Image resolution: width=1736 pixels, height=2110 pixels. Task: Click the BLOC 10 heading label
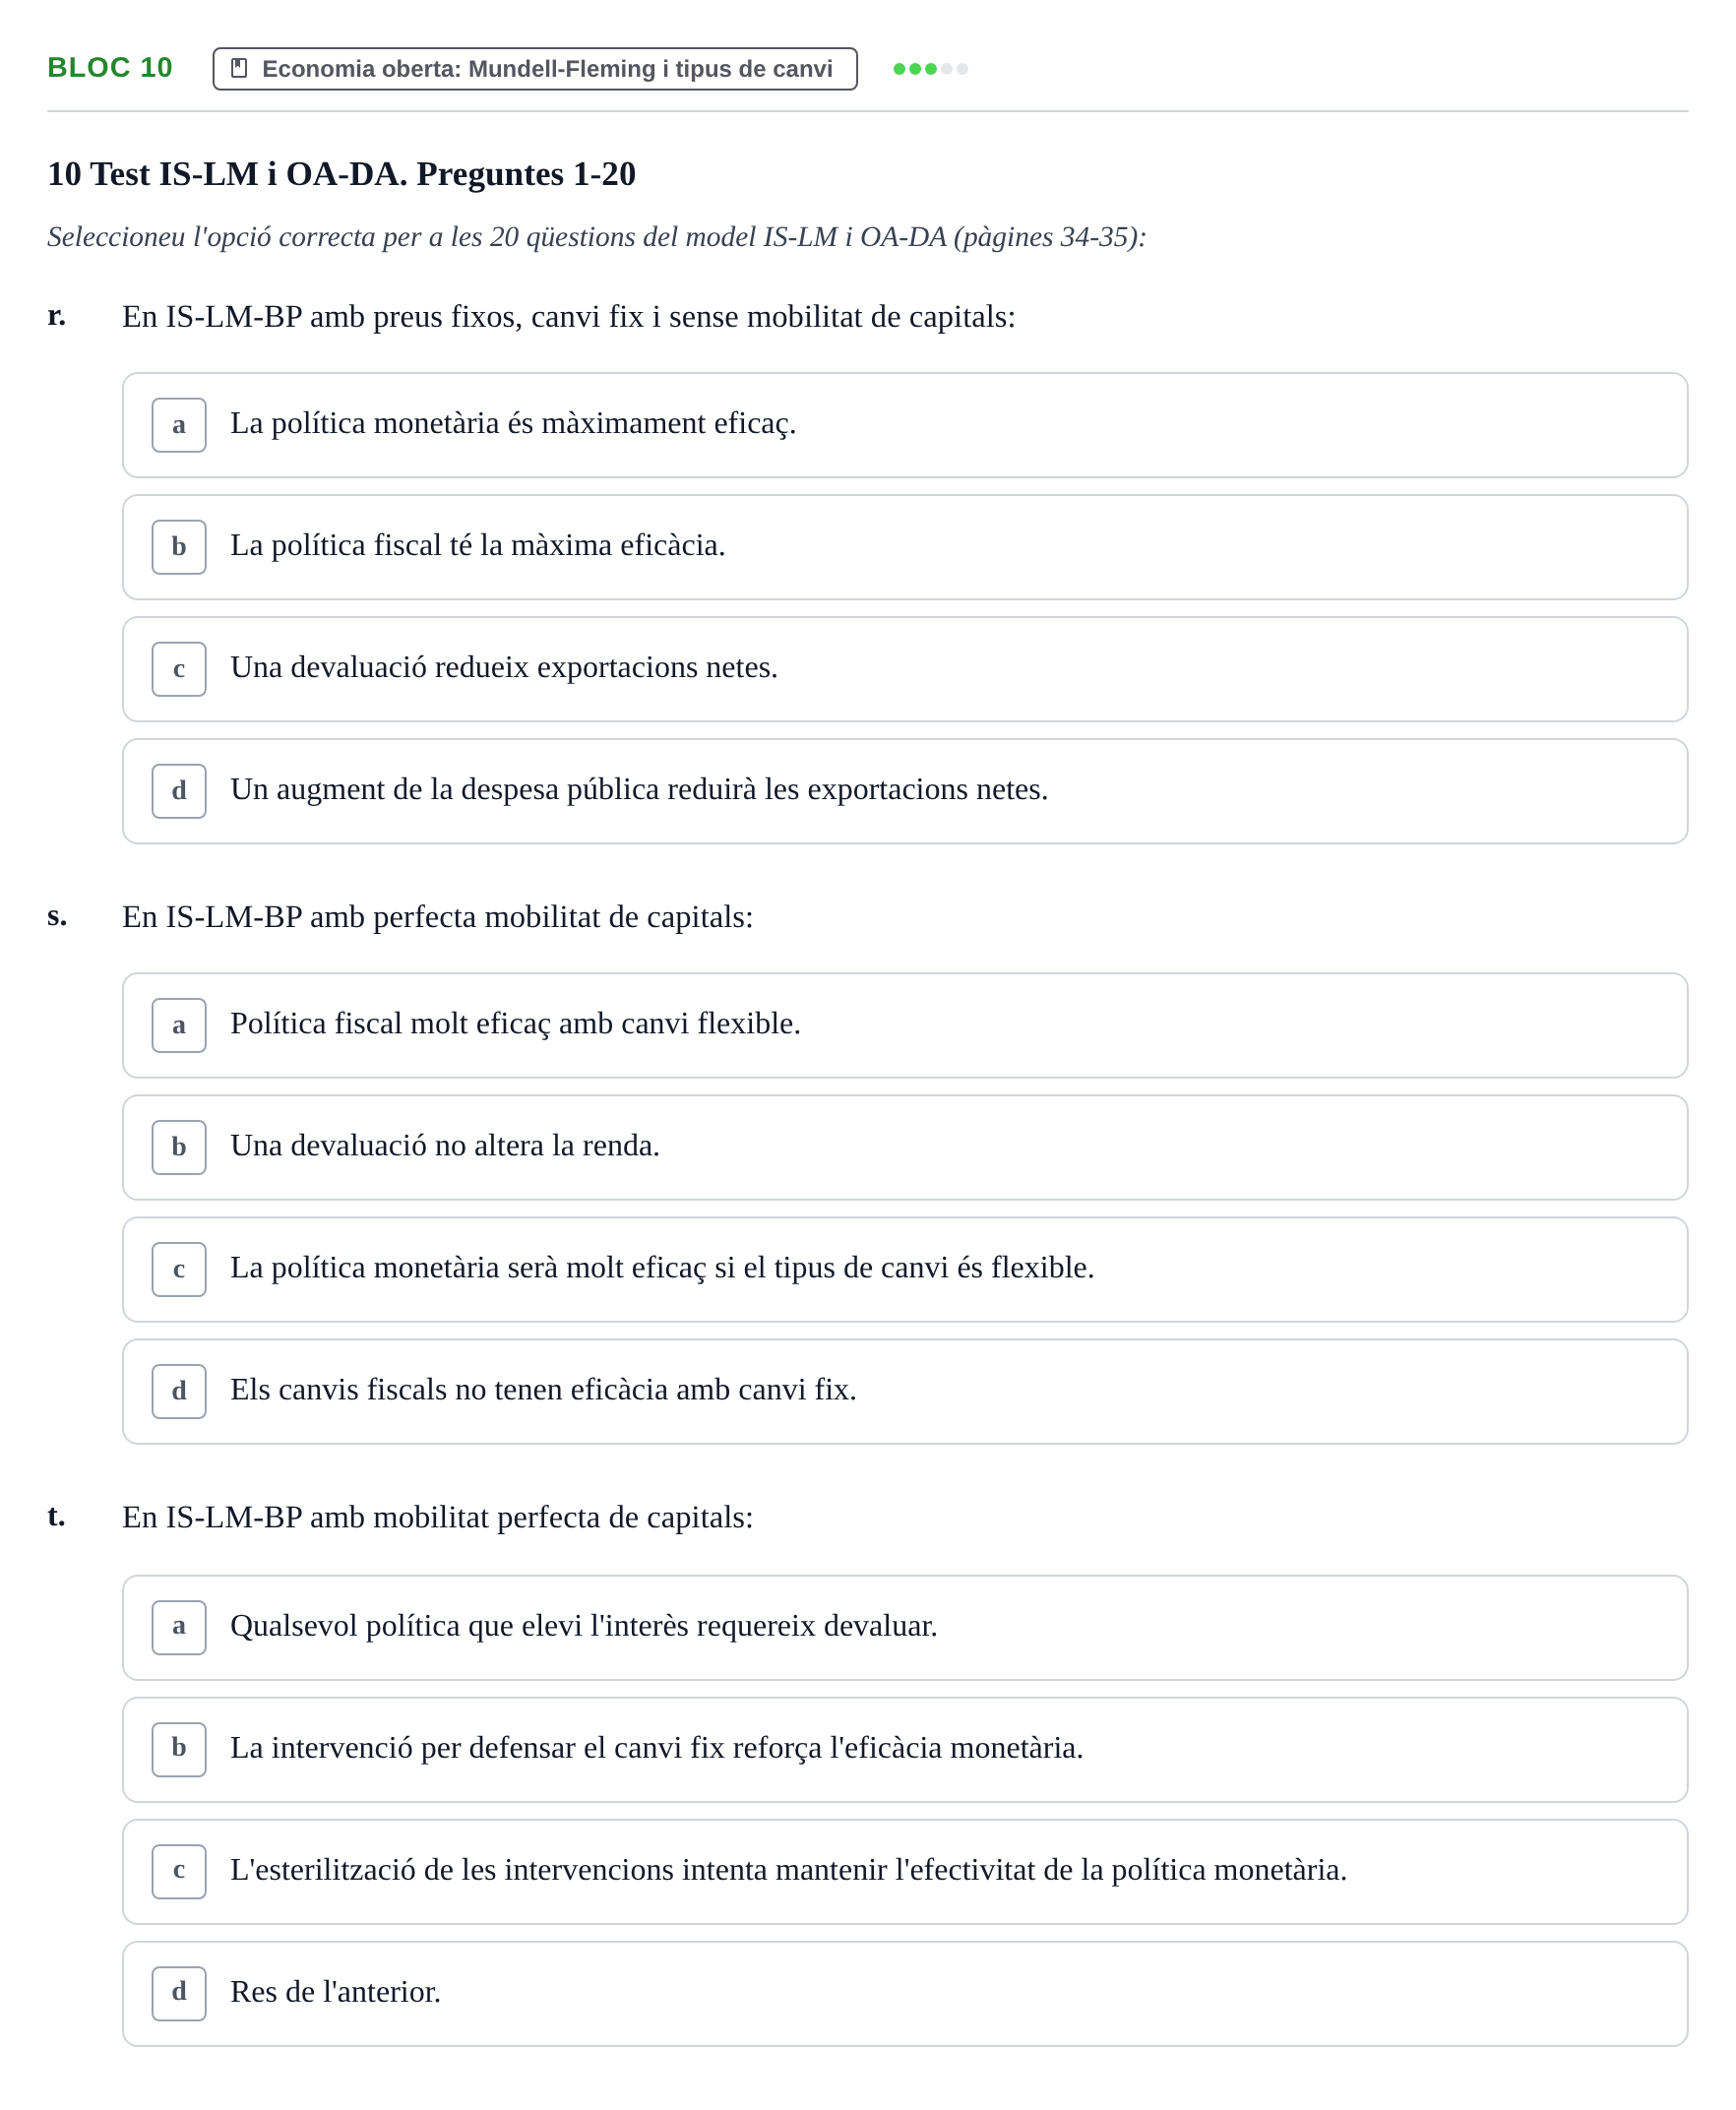[110, 68]
